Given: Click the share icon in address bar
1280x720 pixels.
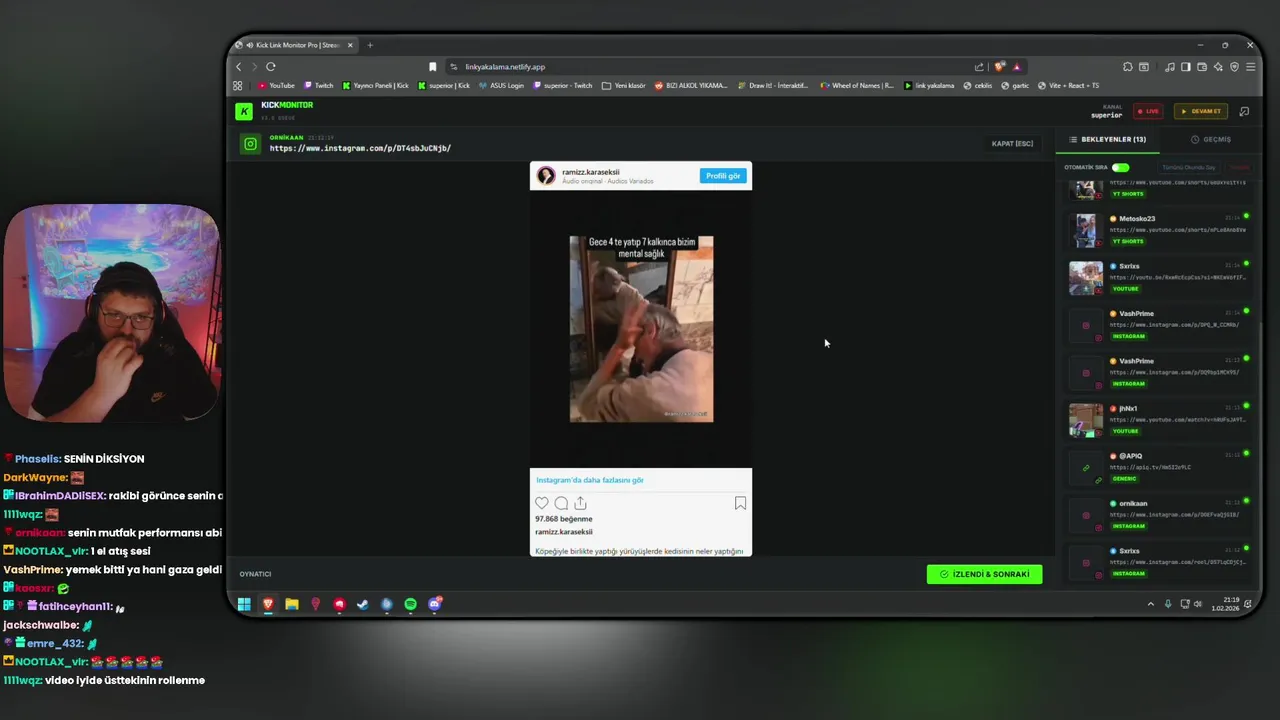Looking at the screenshot, I should click(x=979, y=67).
